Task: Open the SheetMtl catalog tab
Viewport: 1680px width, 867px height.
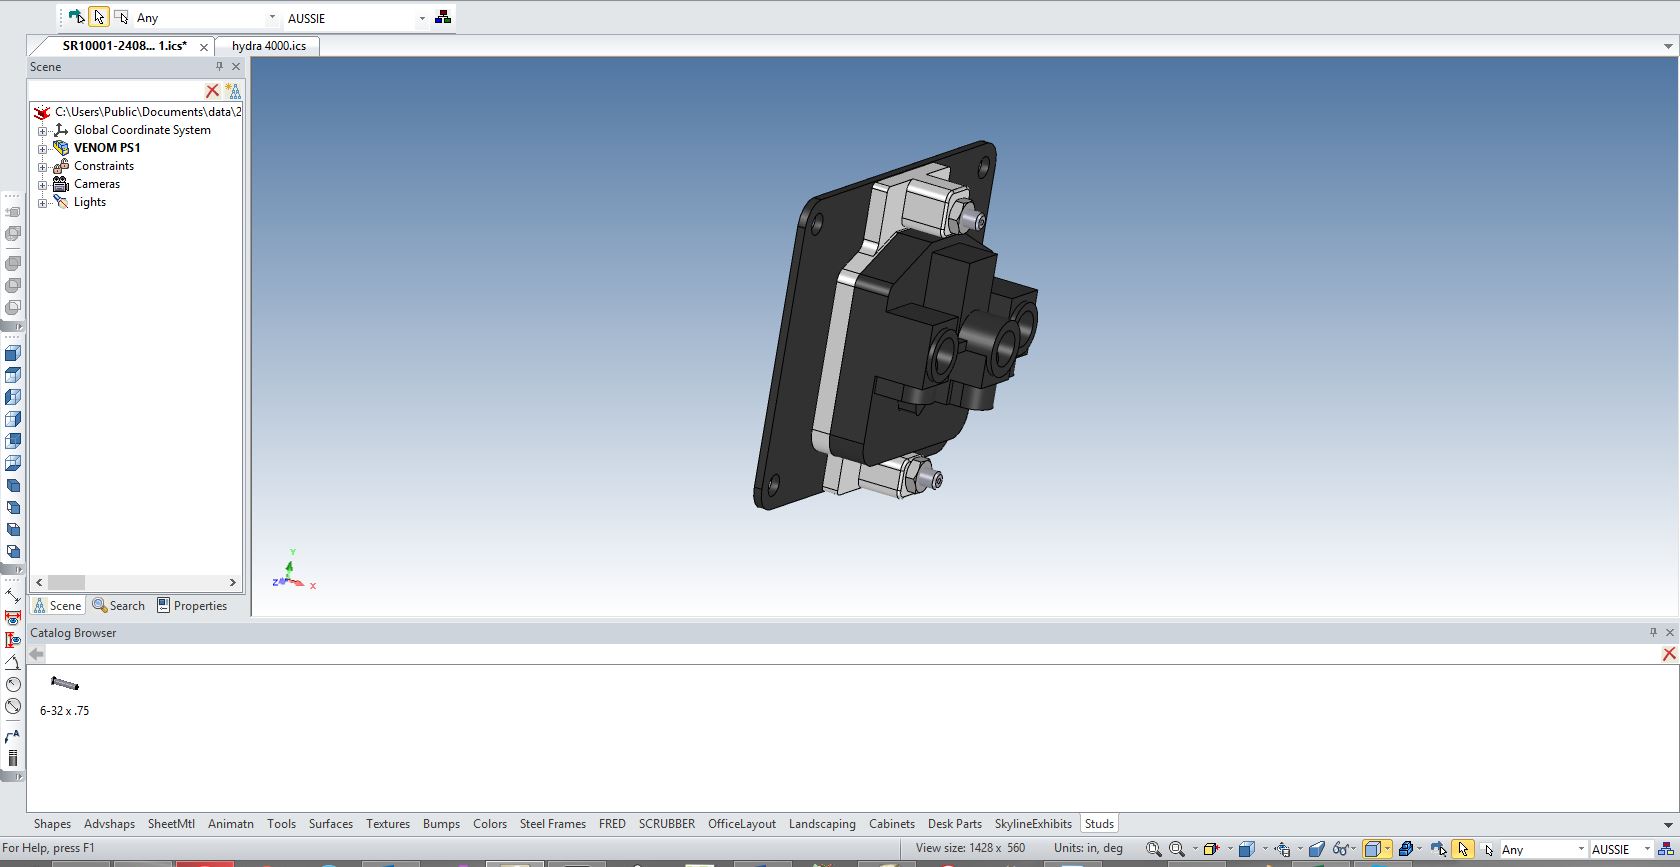Action: tap(171, 824)
